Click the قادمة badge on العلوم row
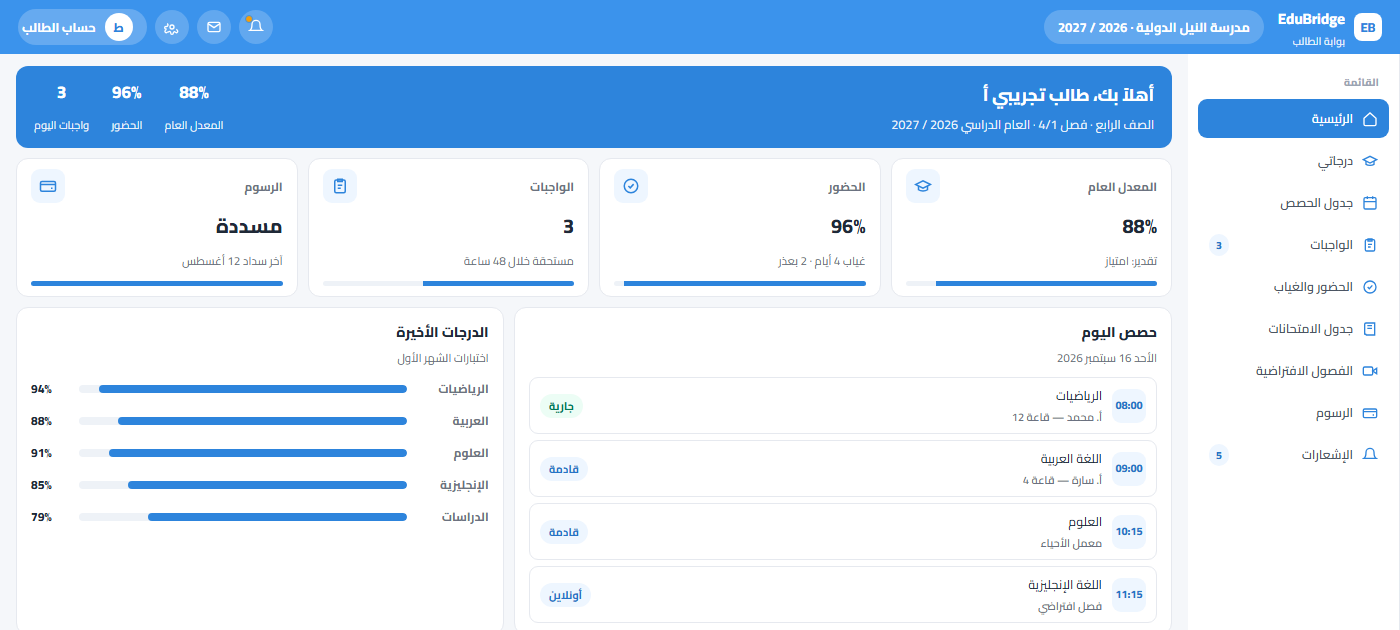The width and height of the screenshot is (1400, 630). pyautogui.click(x=564, y=532)
